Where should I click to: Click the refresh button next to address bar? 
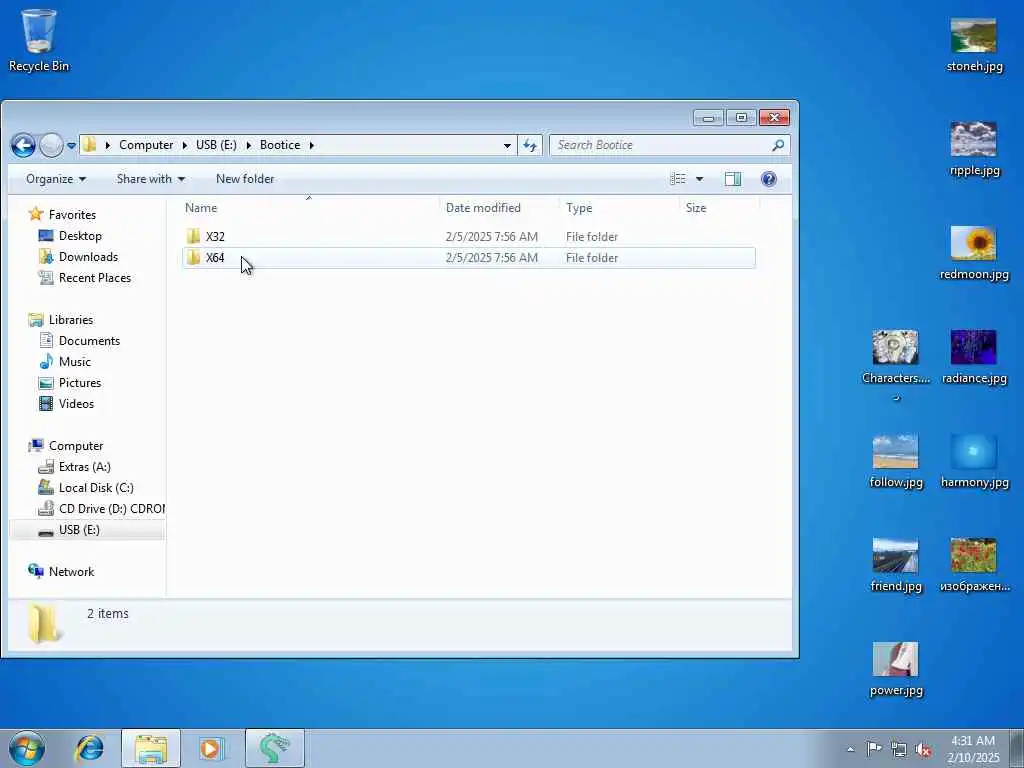coord(530,145)
